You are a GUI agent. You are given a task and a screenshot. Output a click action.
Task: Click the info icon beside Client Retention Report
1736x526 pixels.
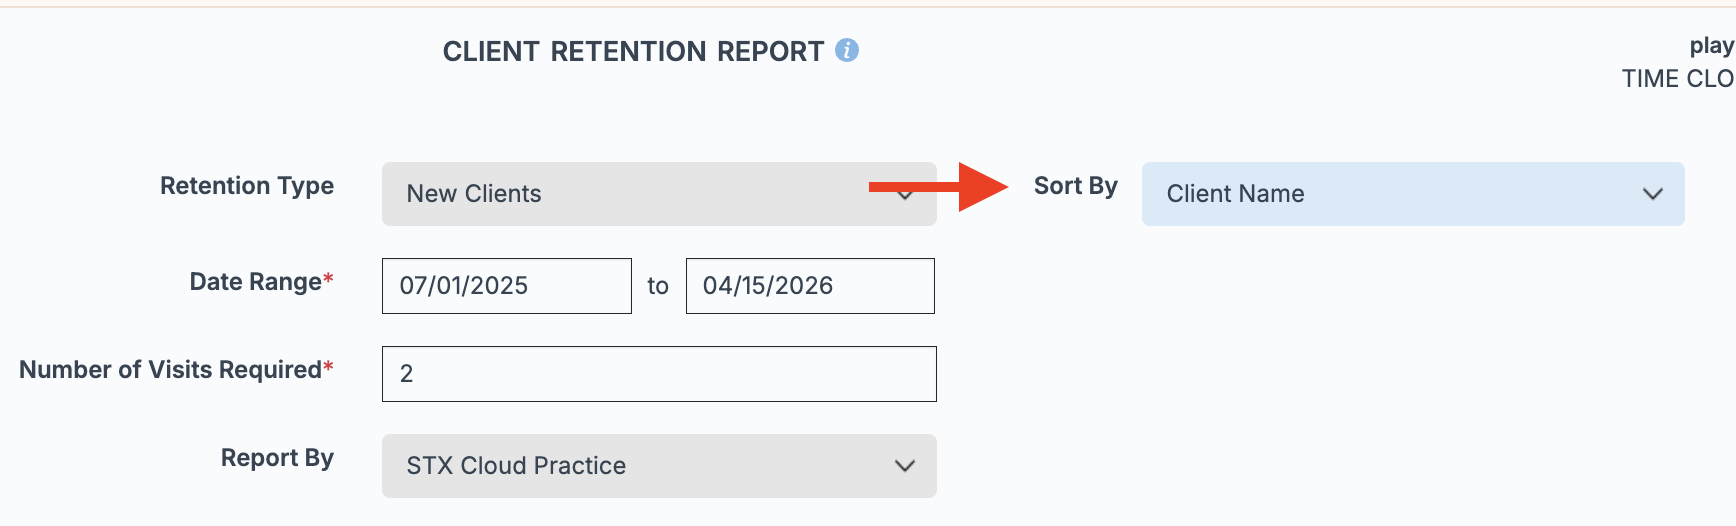point(847,50)
